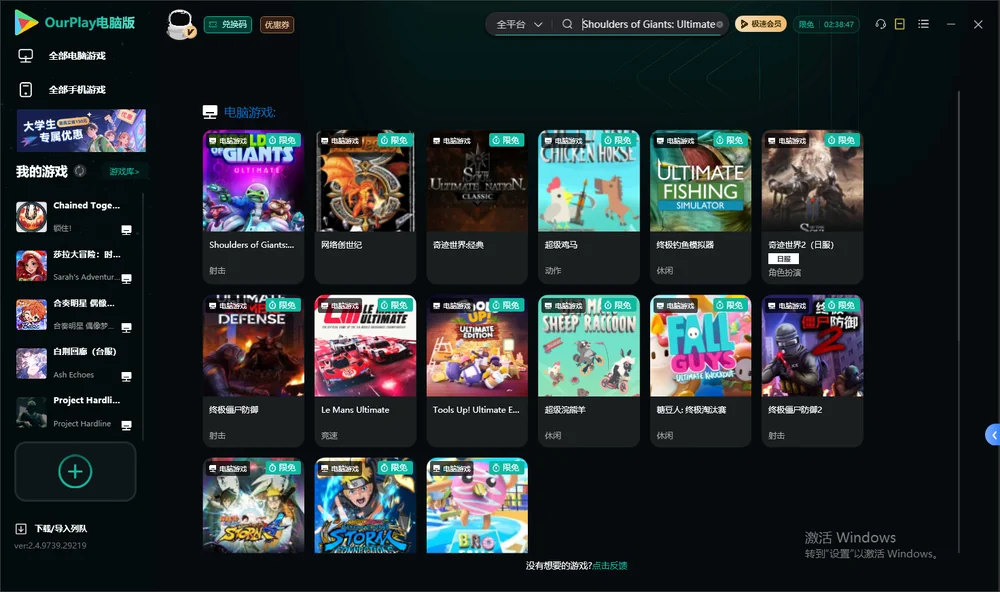Click the 竞速 genre under Le Mans Ultimate
Screen dimensions: 1000x592
[329, 436]
